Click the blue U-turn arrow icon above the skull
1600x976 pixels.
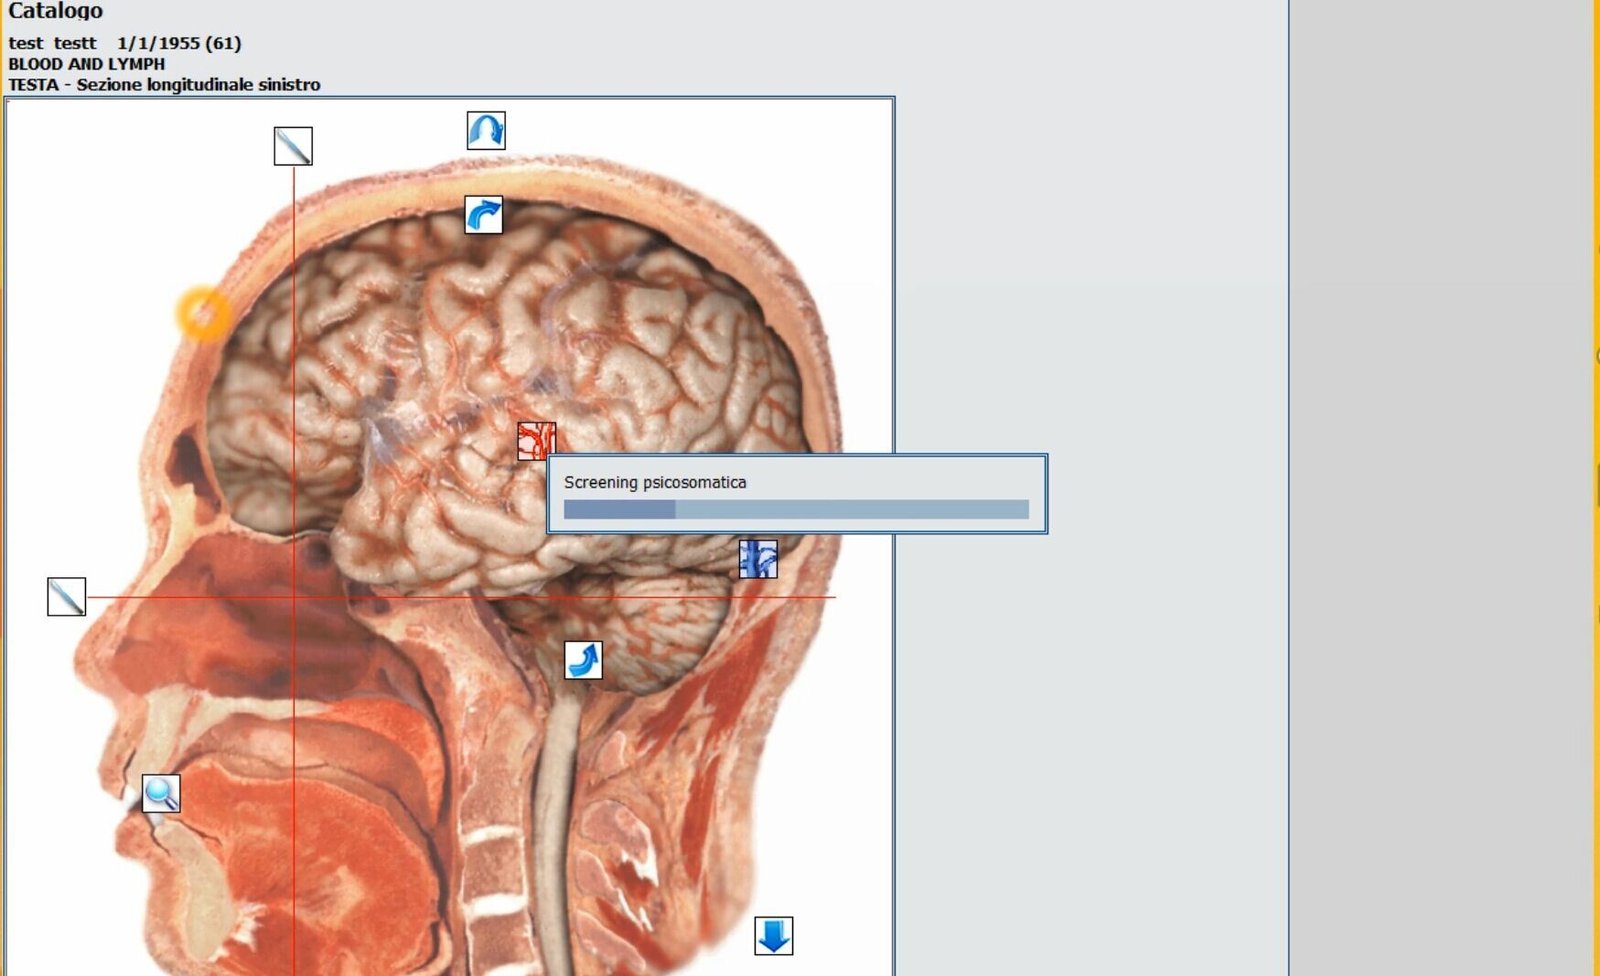click(486, 131)
